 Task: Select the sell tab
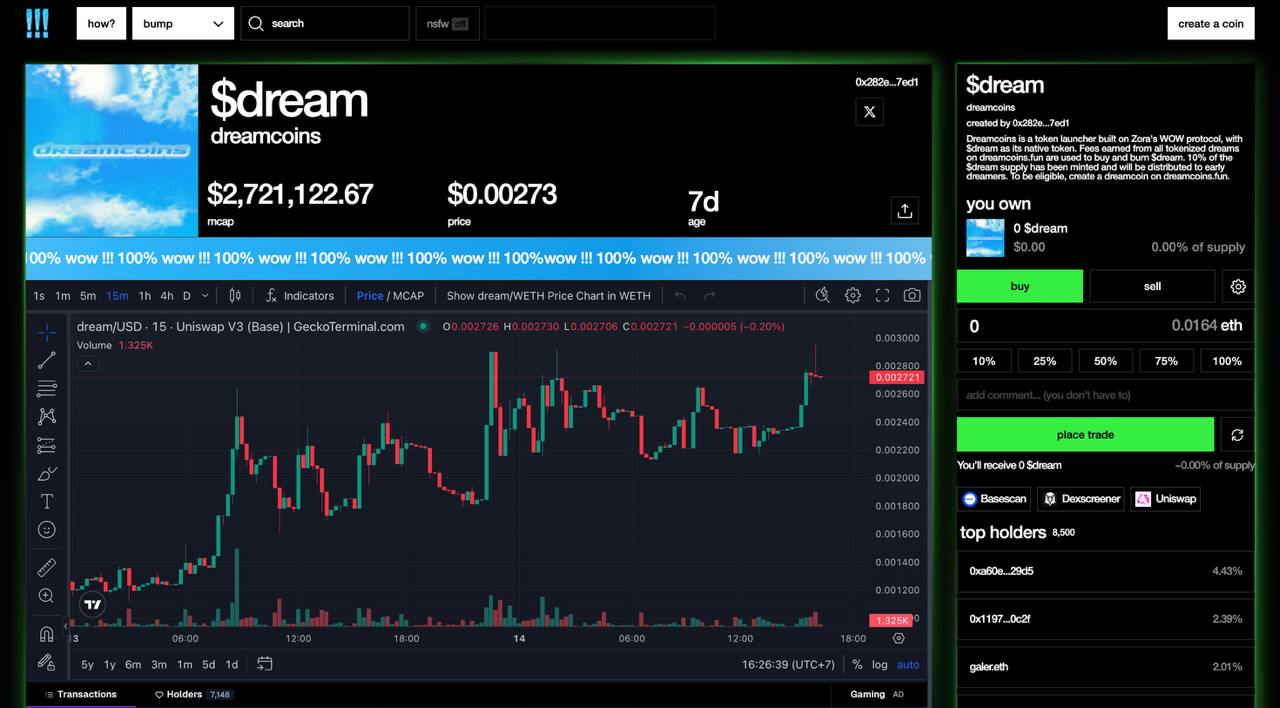pyautogui.click(x=1152, y=286)
